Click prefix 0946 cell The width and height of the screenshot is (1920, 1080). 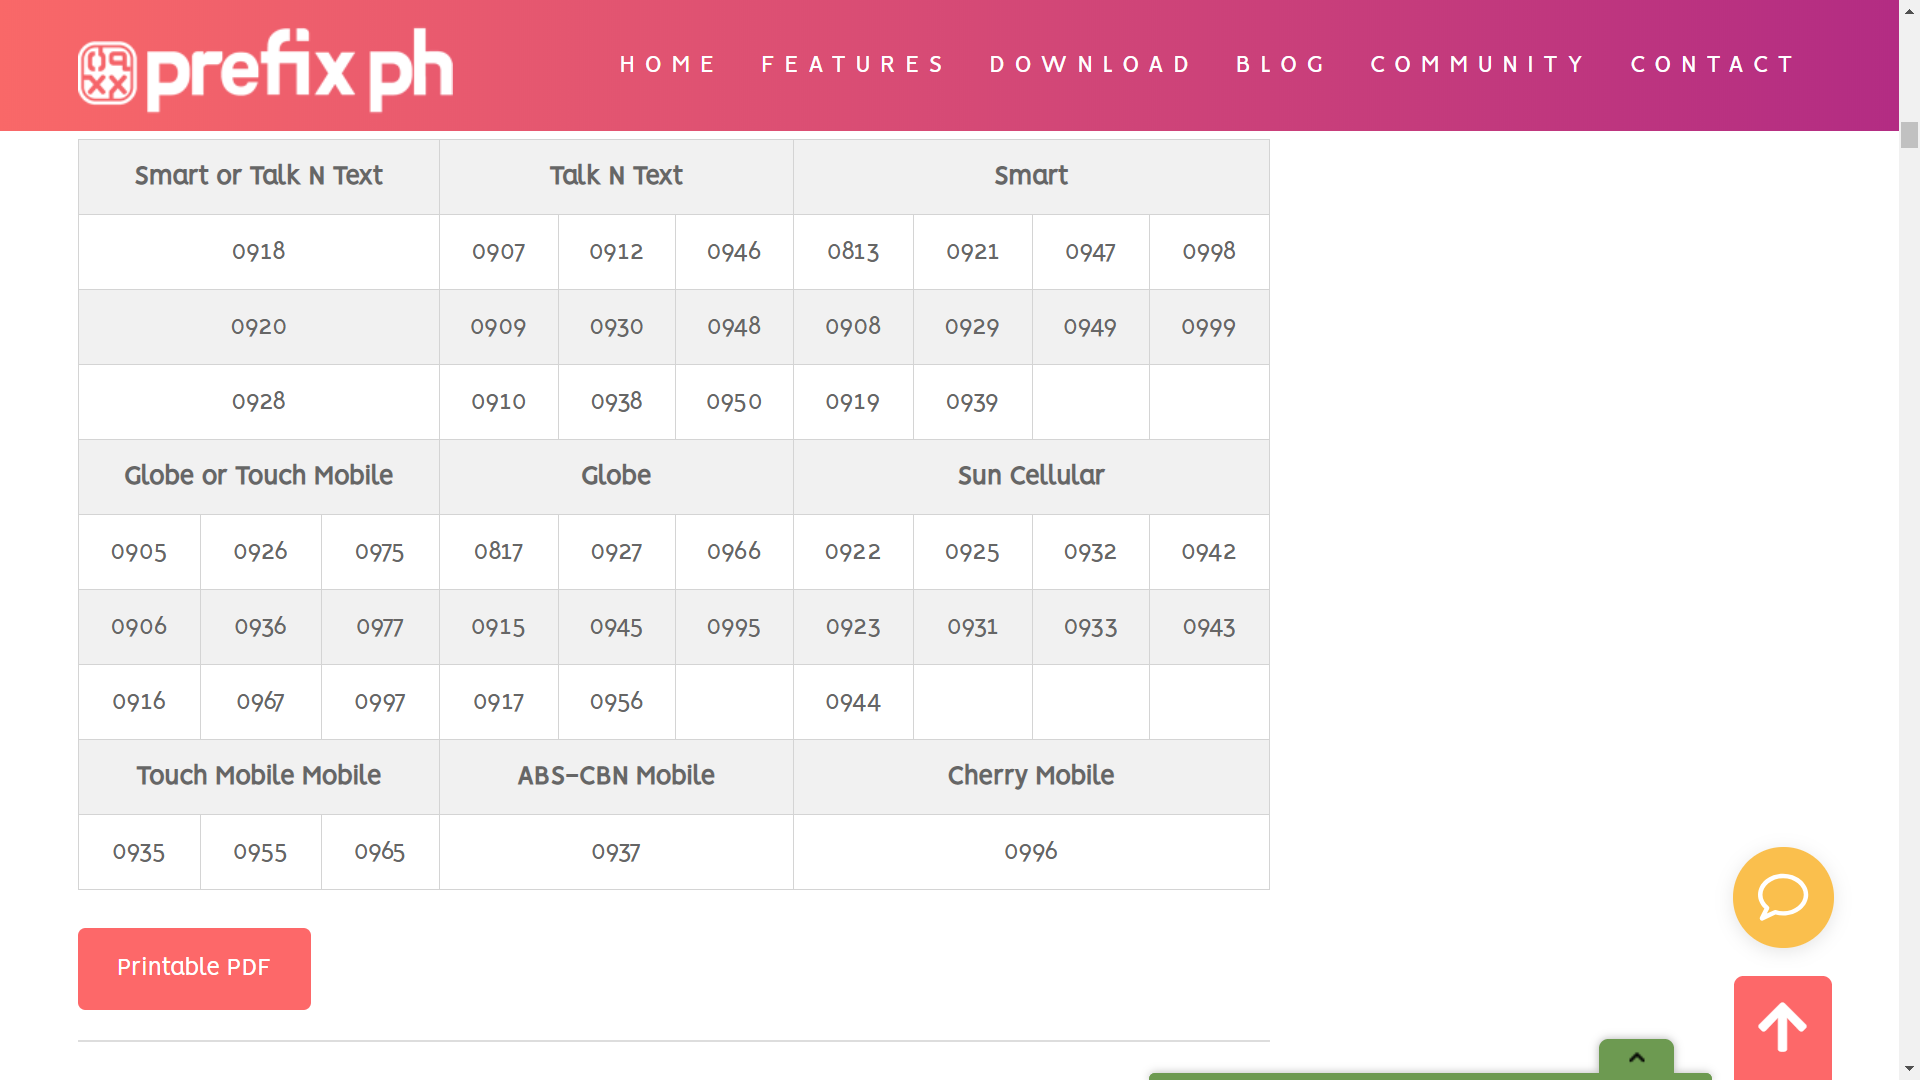pyautogui.click(x=734, y=252)
